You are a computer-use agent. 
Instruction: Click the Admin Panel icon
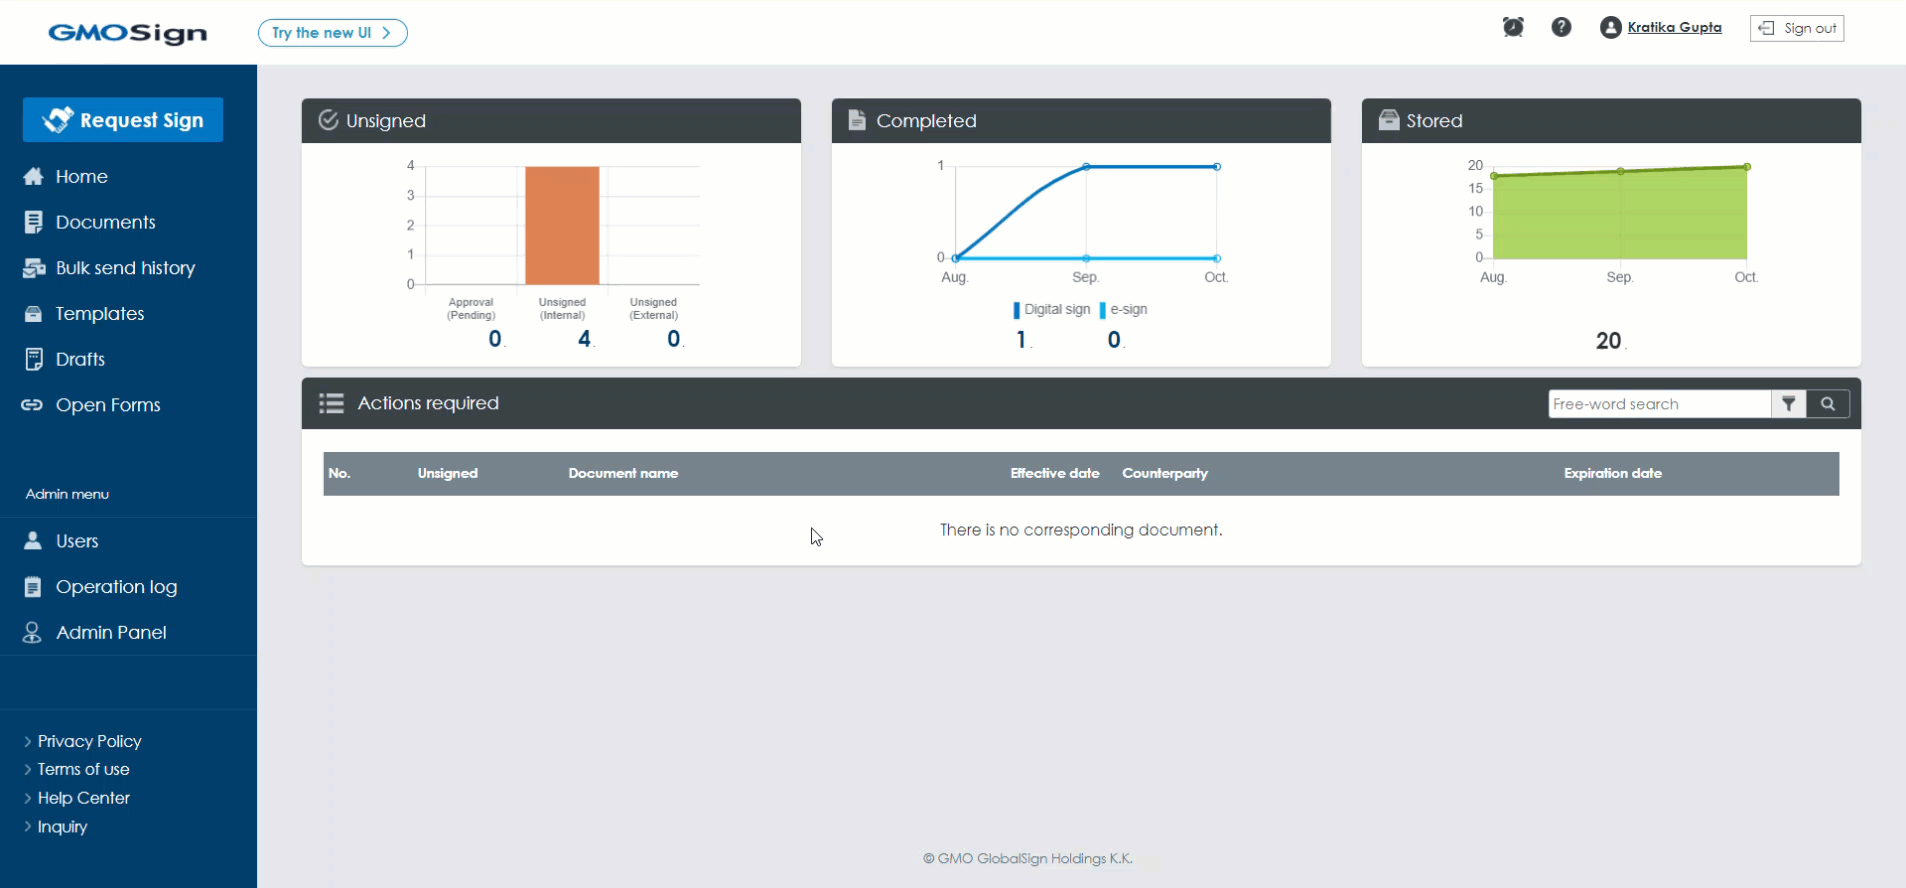click(32, 632)
